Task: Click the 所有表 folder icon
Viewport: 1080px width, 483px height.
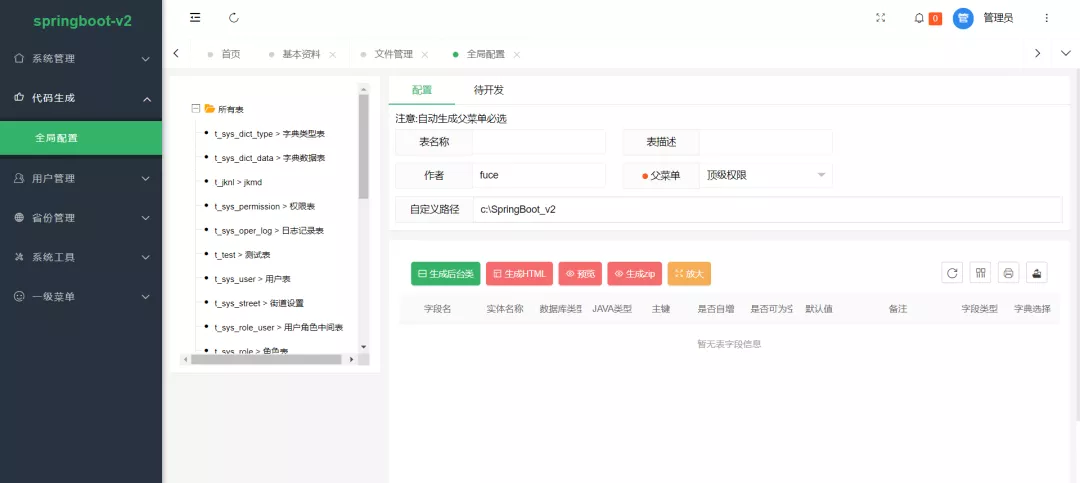Action: [209, 109]
